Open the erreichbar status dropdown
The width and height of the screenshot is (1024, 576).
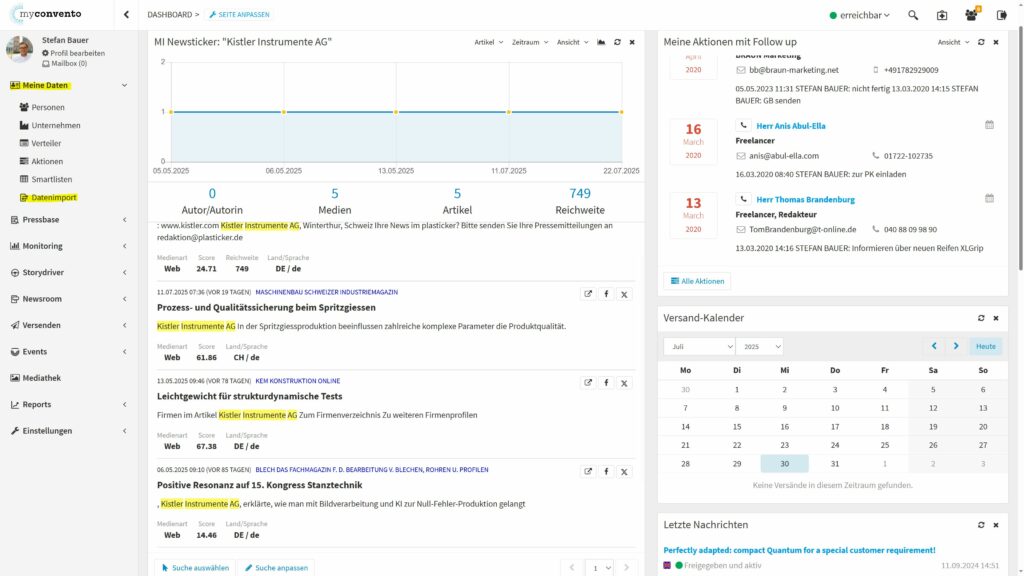tap(859, 15)
